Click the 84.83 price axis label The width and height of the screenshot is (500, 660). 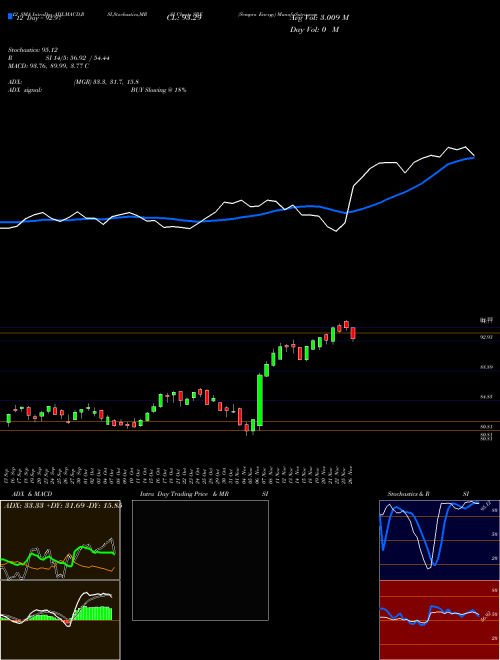click(487, 397)
